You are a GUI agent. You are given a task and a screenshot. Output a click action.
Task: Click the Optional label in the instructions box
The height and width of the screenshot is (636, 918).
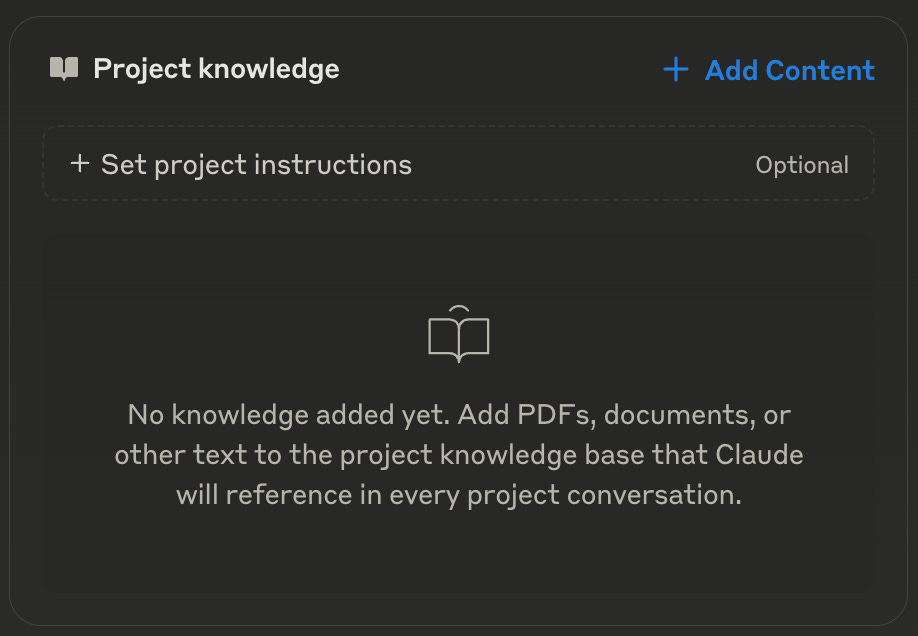tap(802, 165)
